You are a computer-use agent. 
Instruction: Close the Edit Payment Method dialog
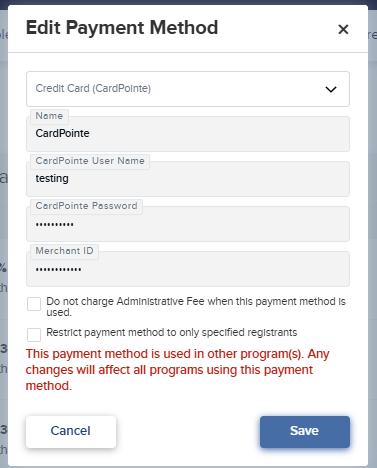coord(343,29)
